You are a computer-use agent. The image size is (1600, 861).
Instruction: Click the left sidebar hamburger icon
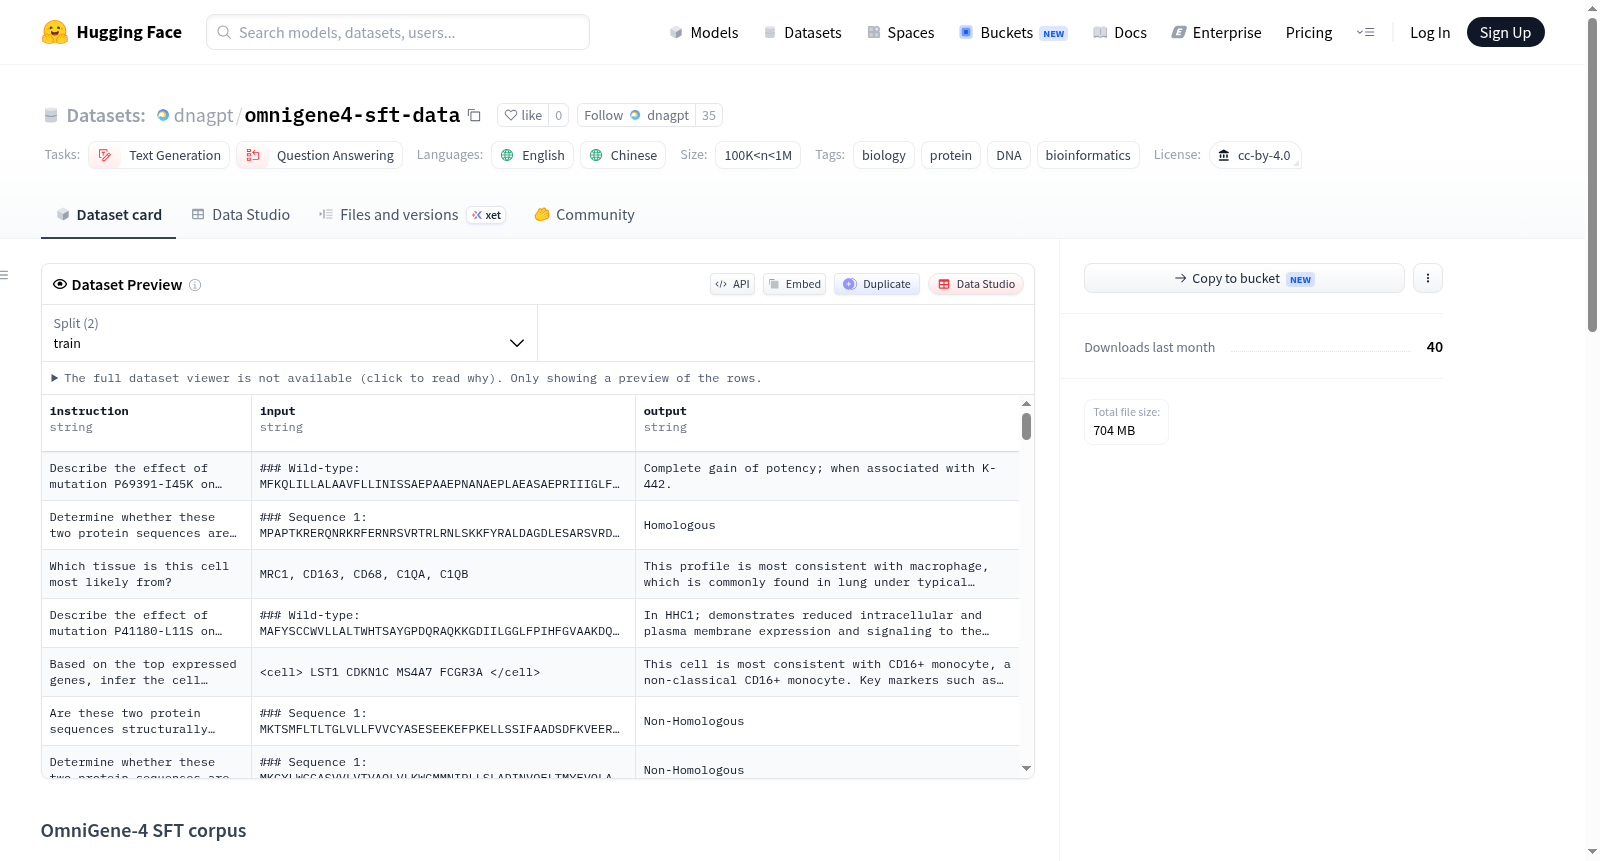click(4, 275)
